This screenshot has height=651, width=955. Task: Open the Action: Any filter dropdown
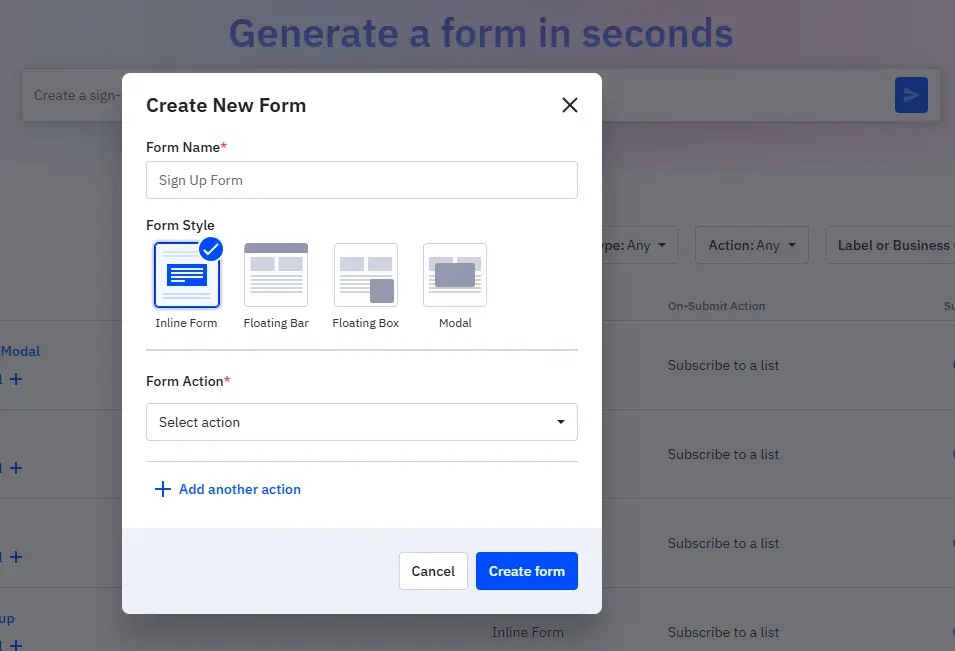tap(751, 245)
